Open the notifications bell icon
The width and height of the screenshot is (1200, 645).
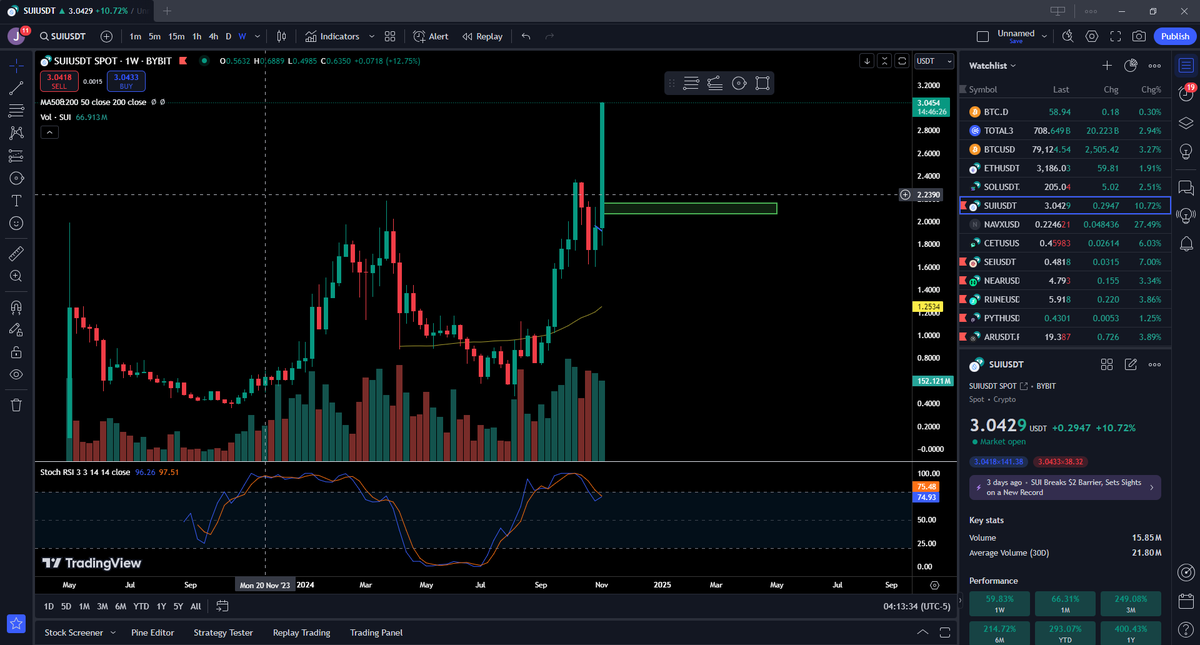1186,243
